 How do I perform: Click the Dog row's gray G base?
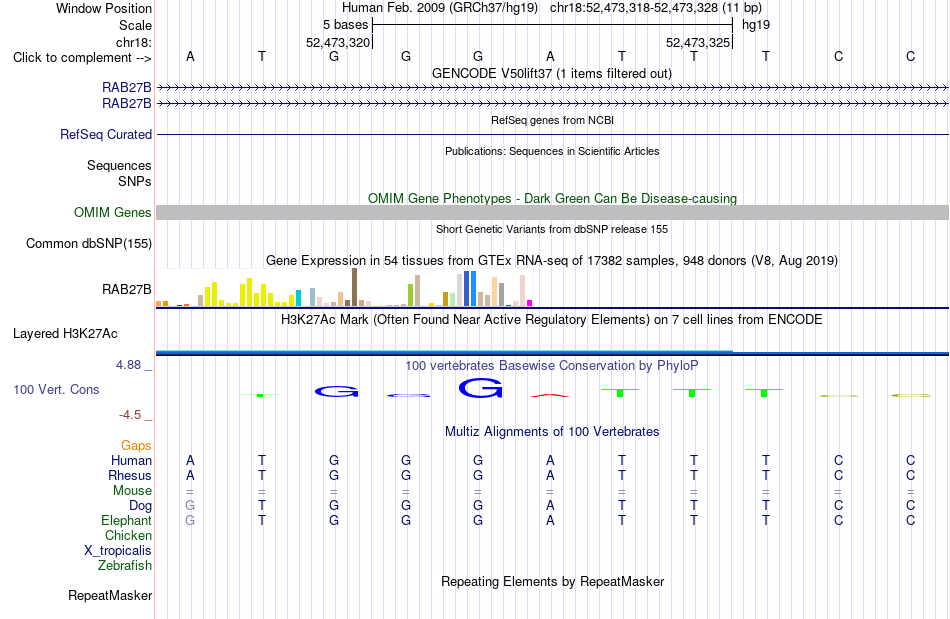click(190, 505)
